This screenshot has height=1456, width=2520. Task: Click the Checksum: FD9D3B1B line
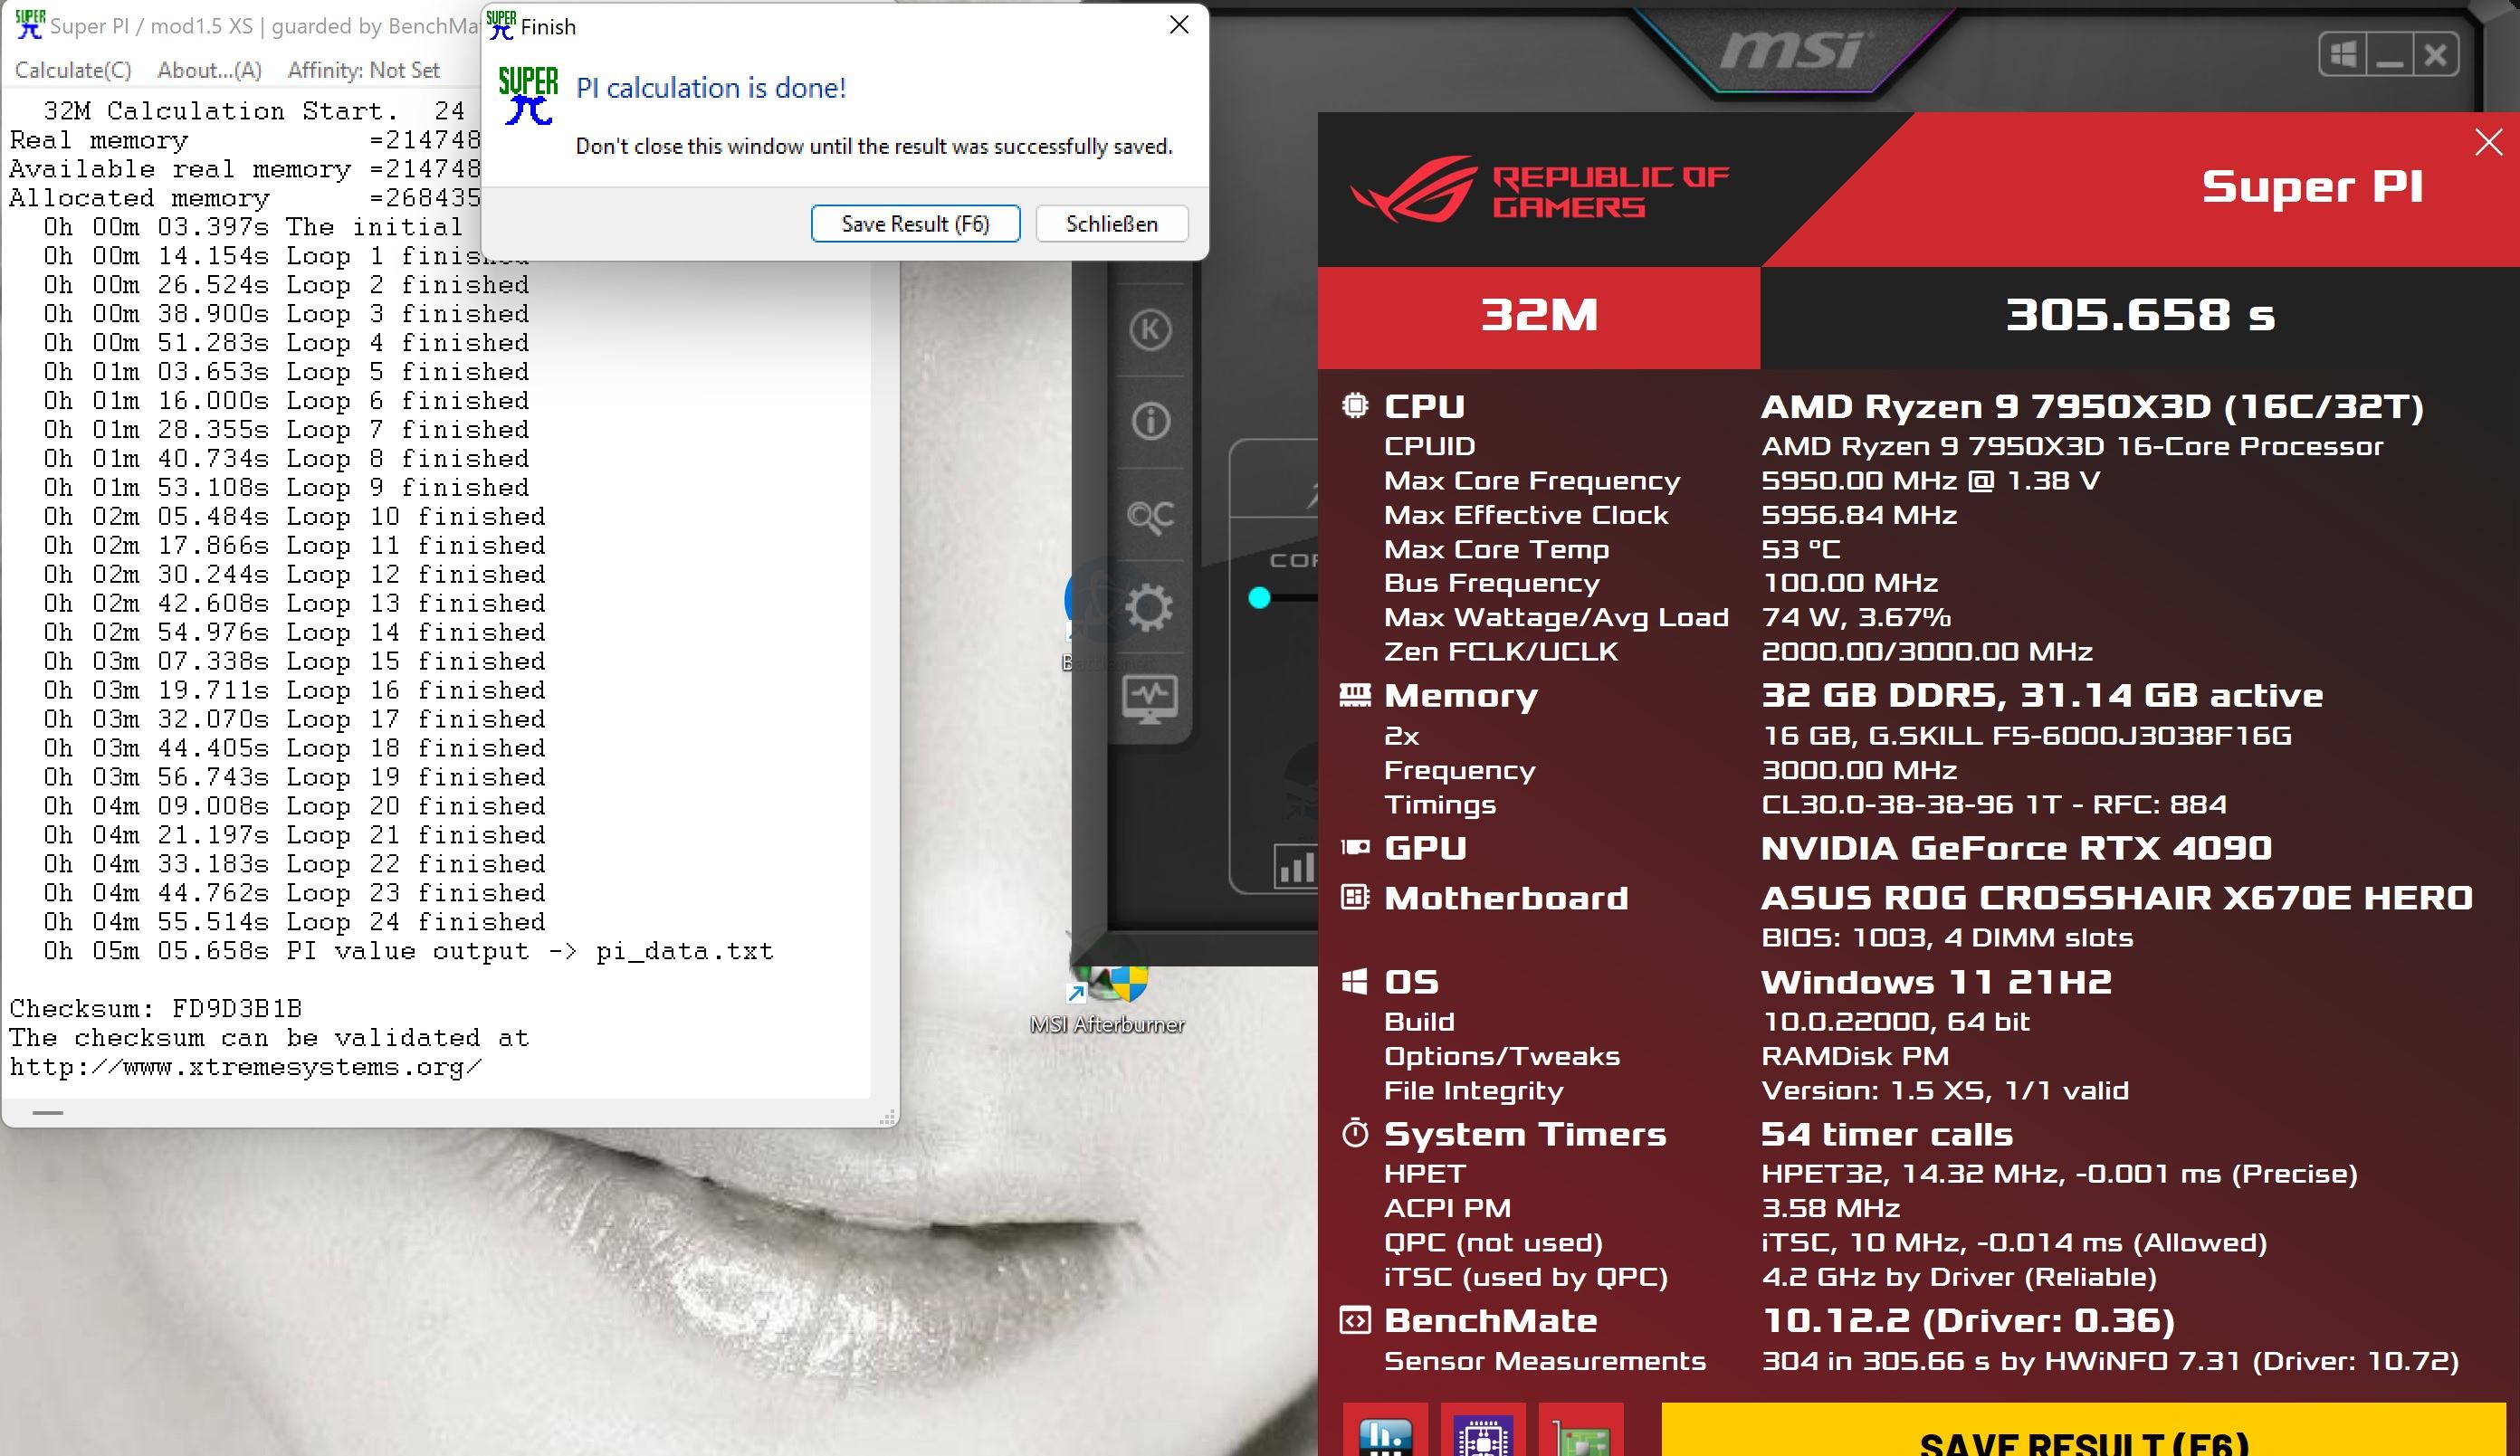tap(156, 1008)
